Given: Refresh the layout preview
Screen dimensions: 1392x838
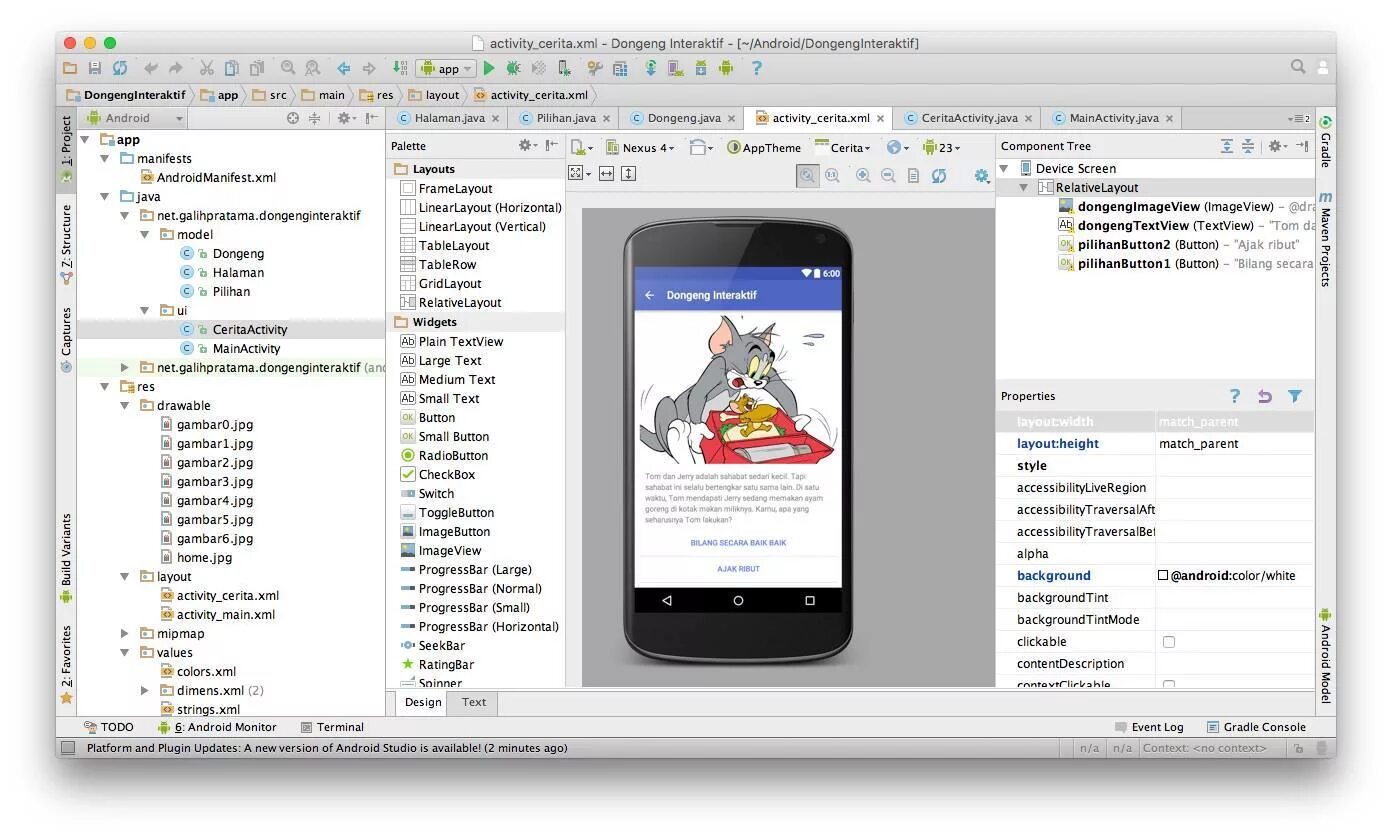Looking at the screenshot, I should (x=939, y=175).
